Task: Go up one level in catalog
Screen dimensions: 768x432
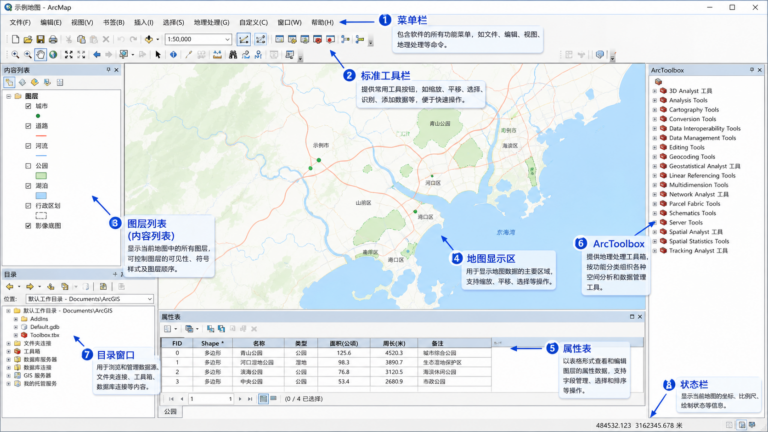Action: pos(50,287)
